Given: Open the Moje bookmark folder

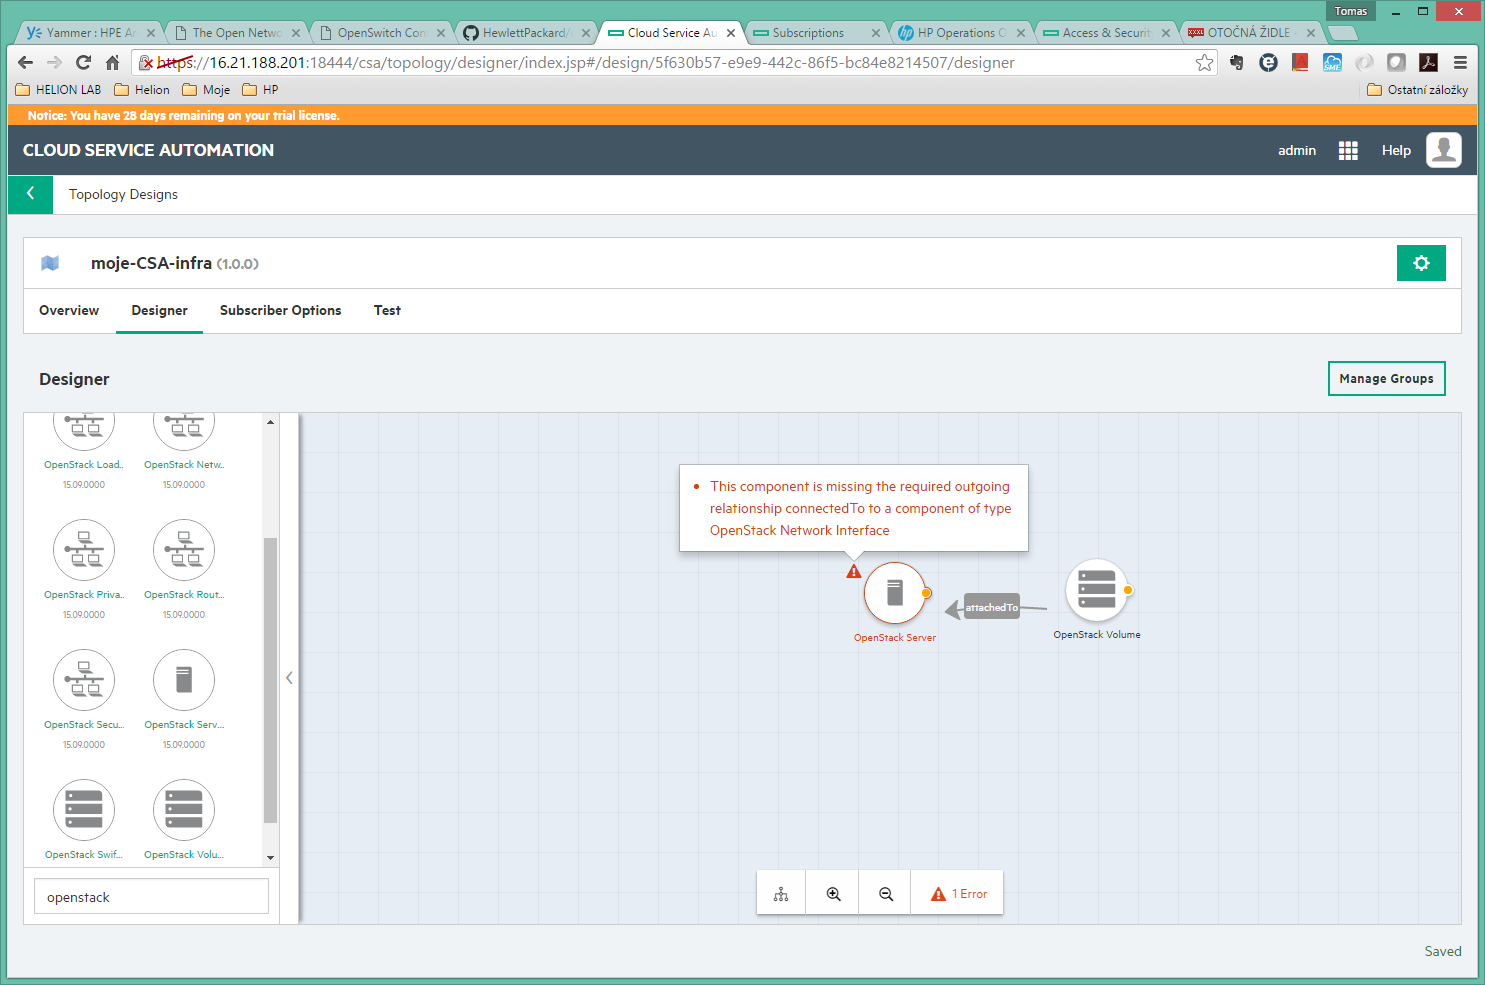Looking at the screenshot, I should coord(206,89).
